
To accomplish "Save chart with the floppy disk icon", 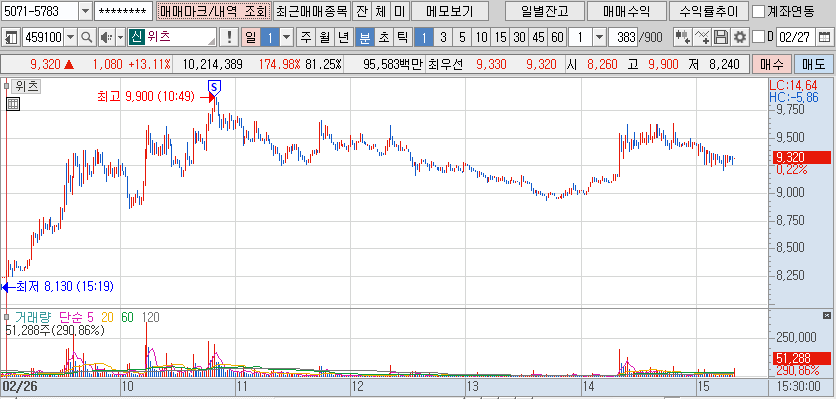I will (x=720, y=37).
